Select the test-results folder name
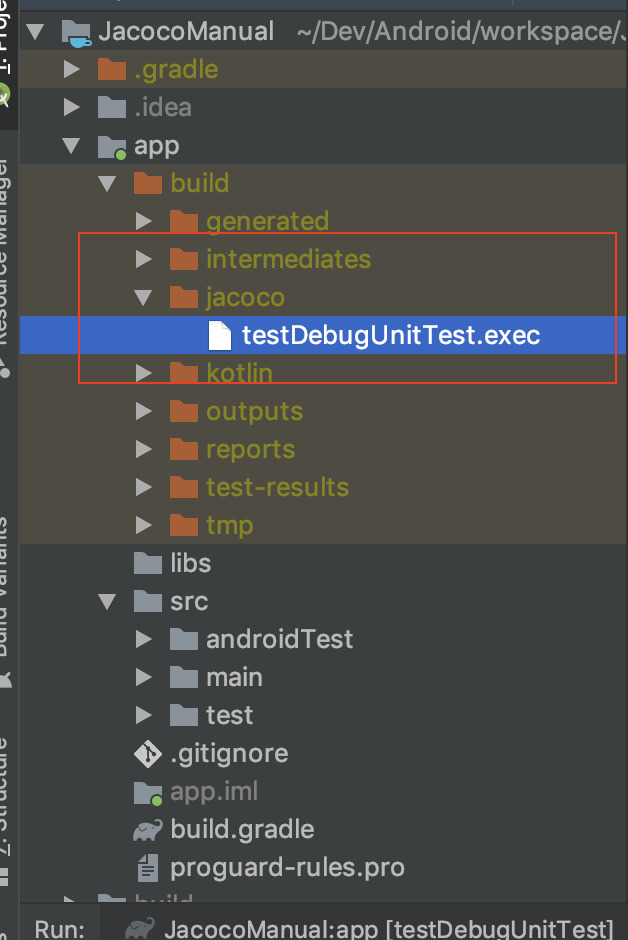The height and width of the screenshot is (940, 628). [x=277, y=487]
